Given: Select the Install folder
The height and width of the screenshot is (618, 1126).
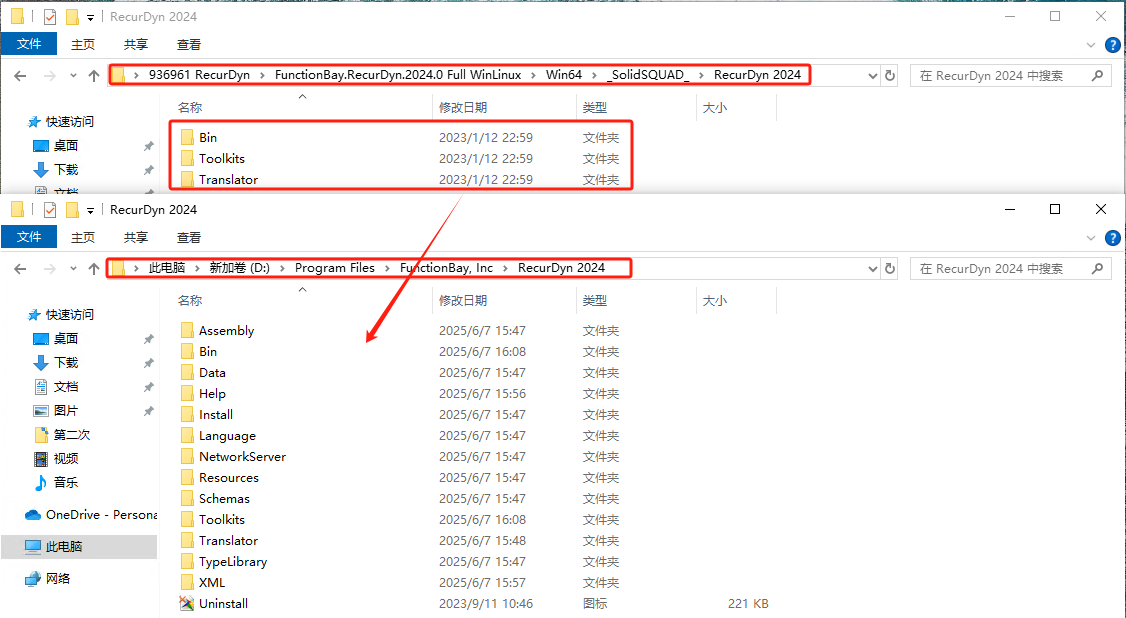Looking at the screenshot, I should (x=215, y=414).
